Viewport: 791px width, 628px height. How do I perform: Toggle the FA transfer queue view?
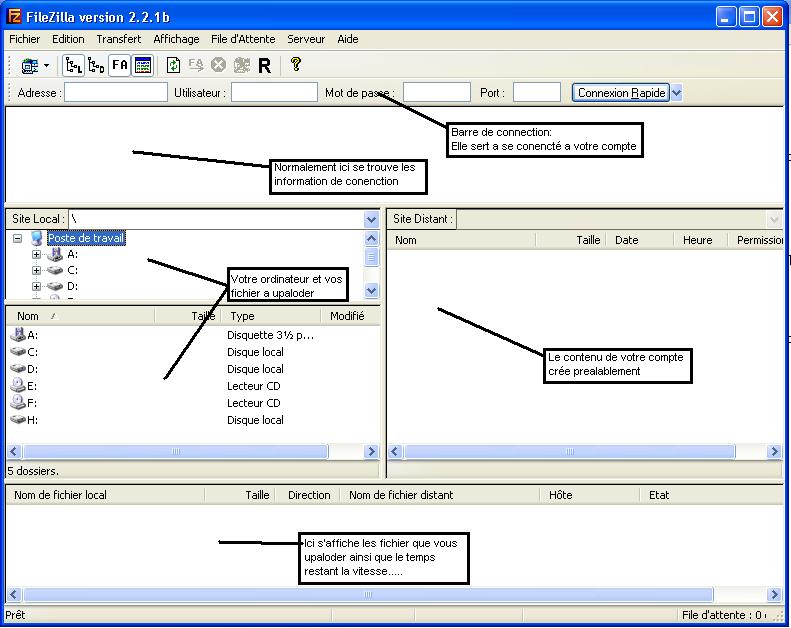(120, 66)
